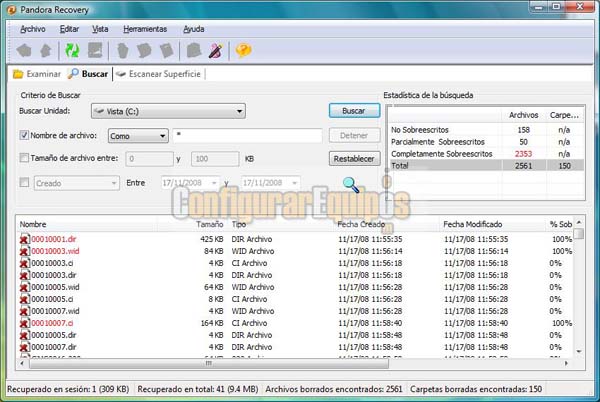Click the deleted-file icon of 00010005.wid
The height and width of the screenshot is (402, 600).
click(x=24, y=287)
